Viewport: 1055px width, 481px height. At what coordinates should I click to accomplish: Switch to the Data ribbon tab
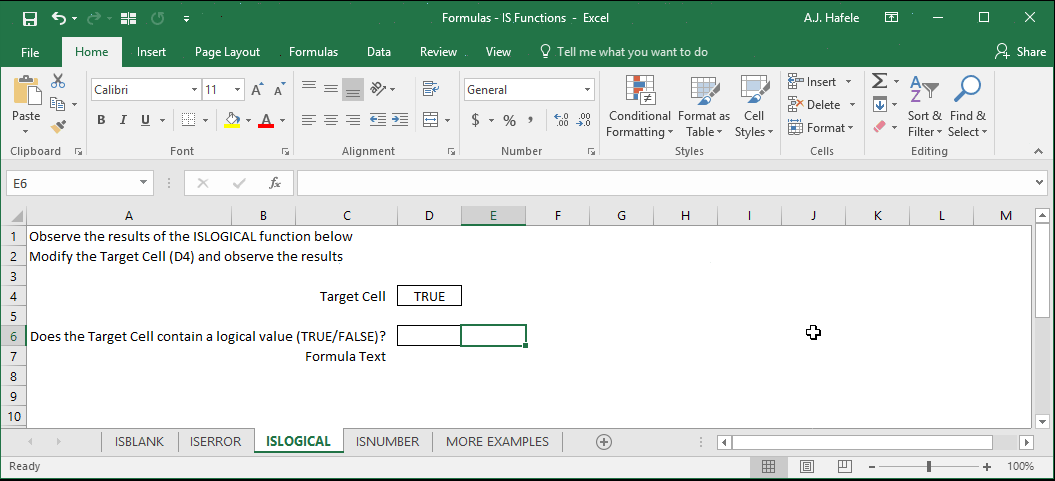[x=379, y=52]
